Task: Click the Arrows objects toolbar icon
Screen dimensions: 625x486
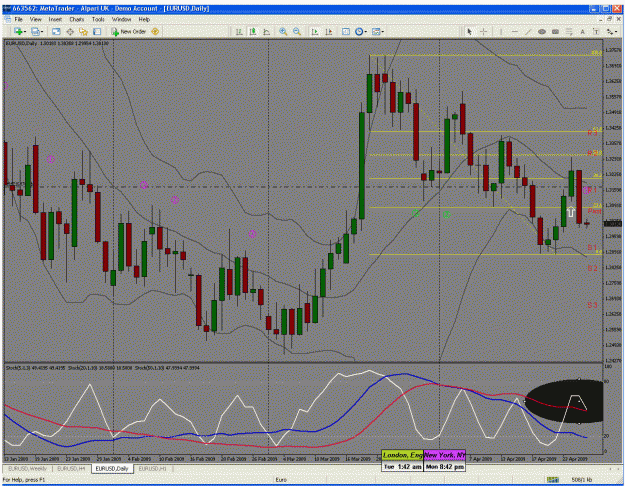Action: pyautogui.click(x=609, y=31)
